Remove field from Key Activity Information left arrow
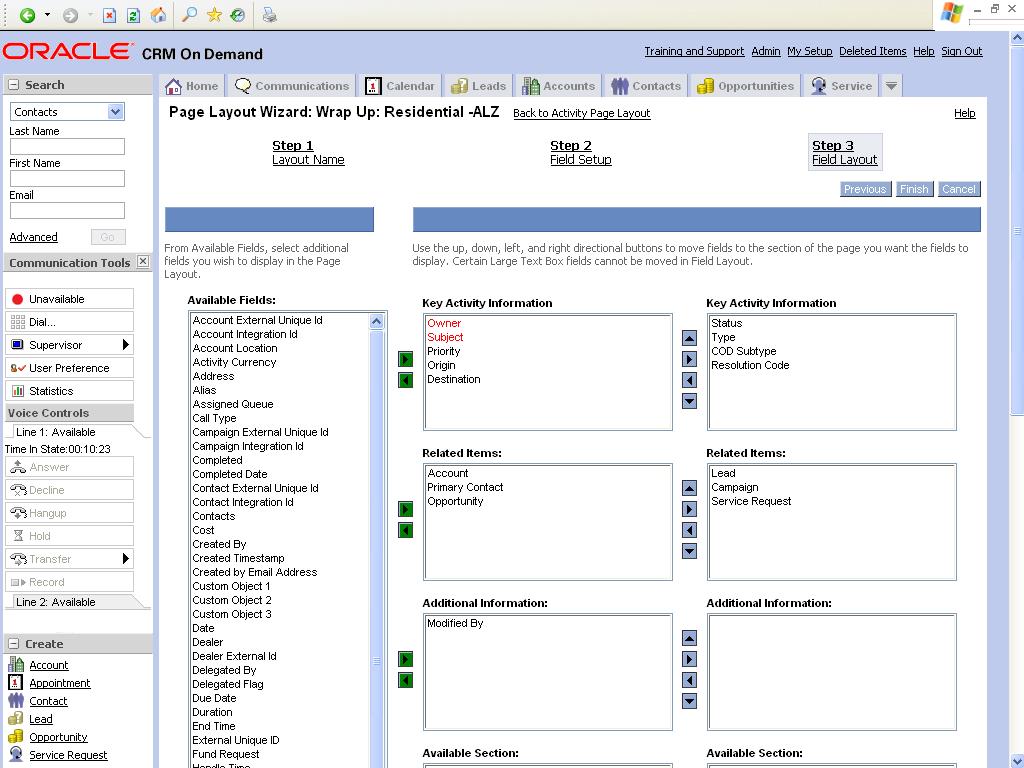Viewport: 1024px width, 768px height. point(406,380)
